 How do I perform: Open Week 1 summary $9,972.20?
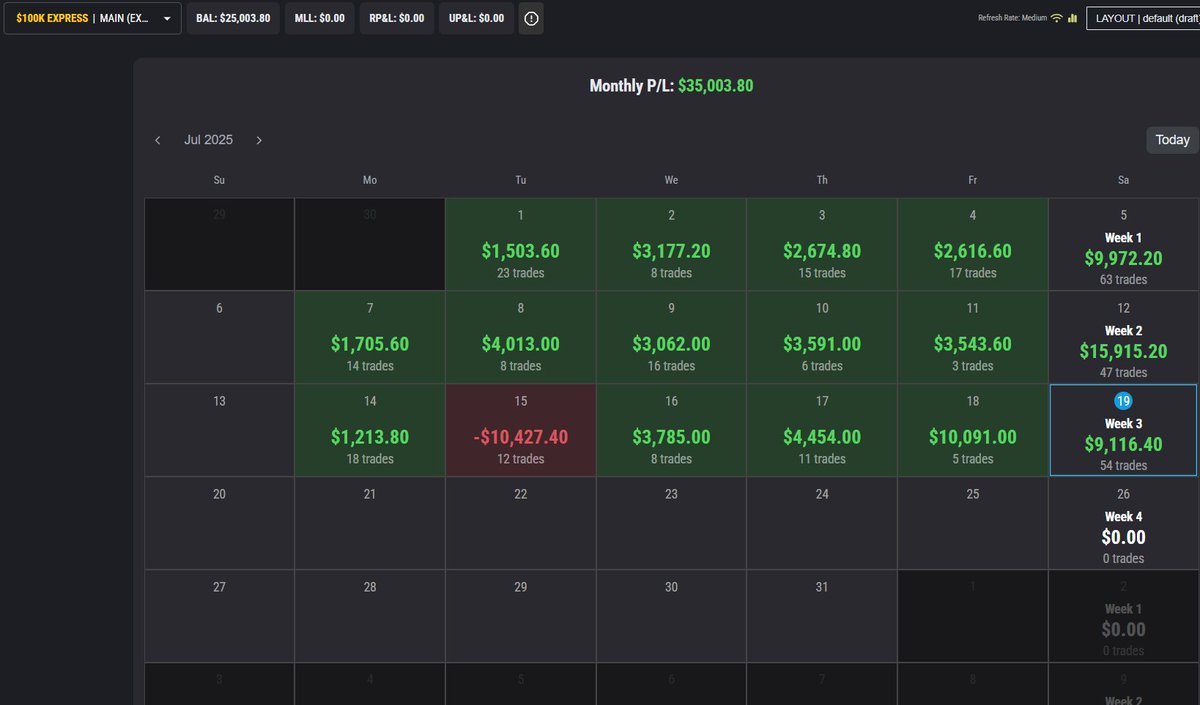[1124, 244]
